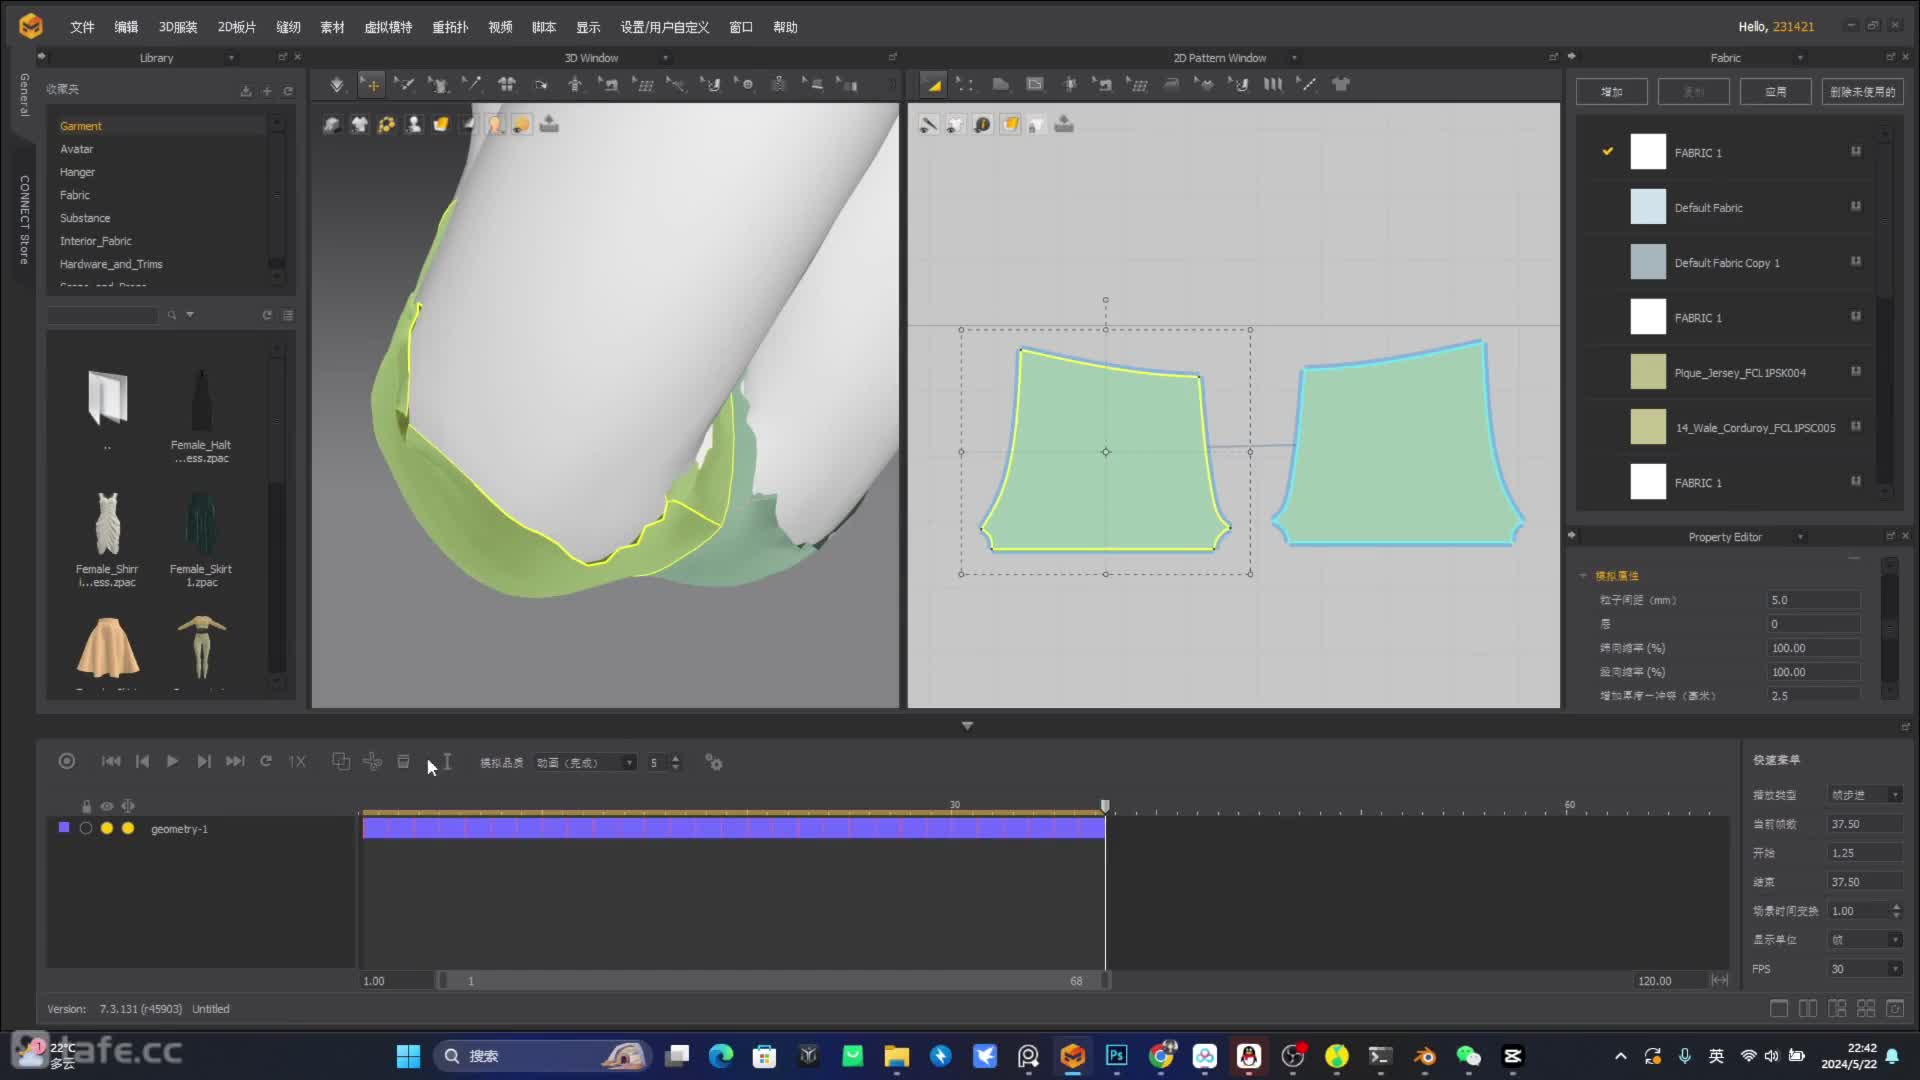This screenshot has width=1920, height=1080.
Task: Open the 缝纫 menu
Action: click(x=288, y=27)
